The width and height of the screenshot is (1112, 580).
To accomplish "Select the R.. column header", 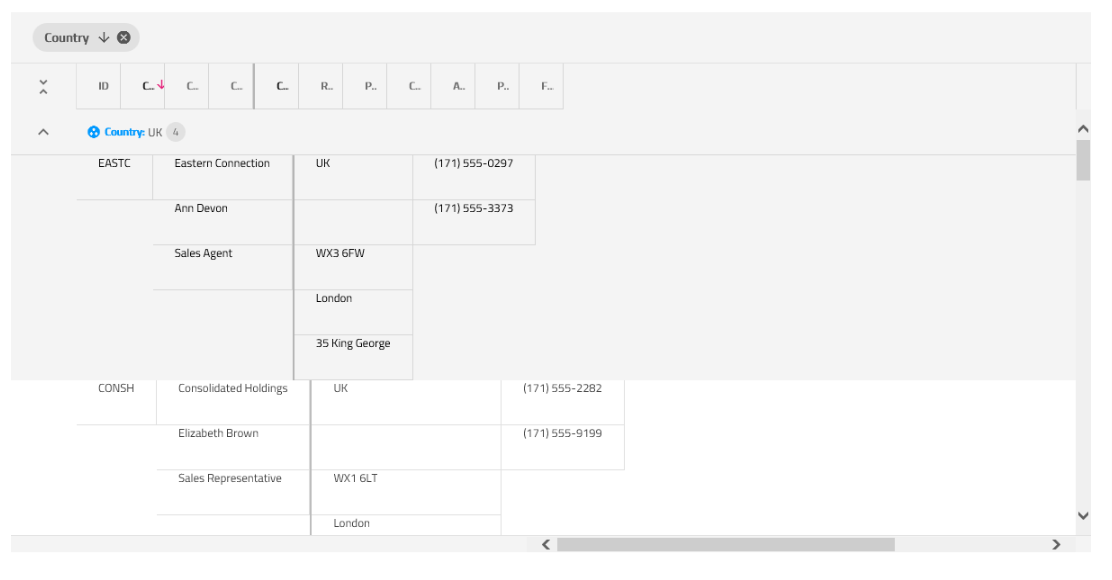I will pos(321,87).
